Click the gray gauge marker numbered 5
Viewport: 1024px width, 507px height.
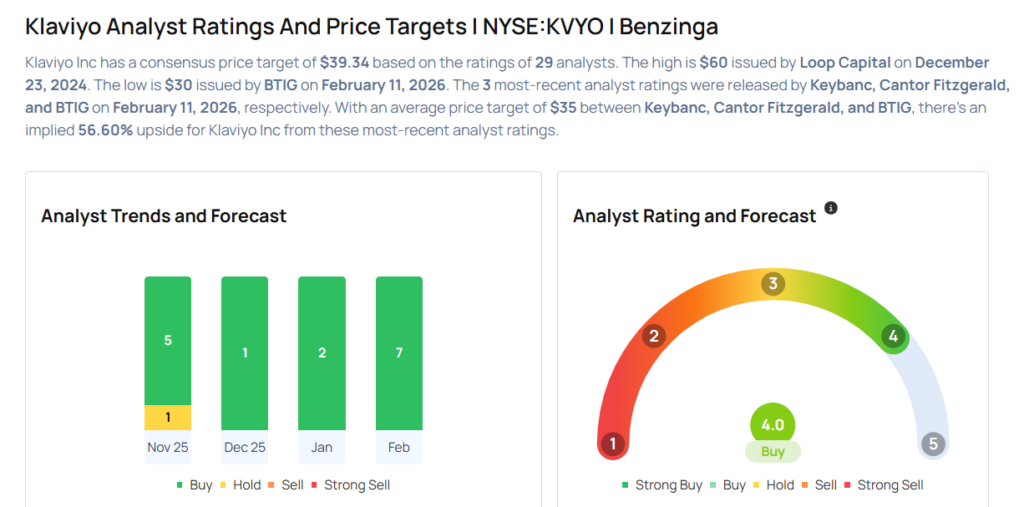tap(933, 443)
